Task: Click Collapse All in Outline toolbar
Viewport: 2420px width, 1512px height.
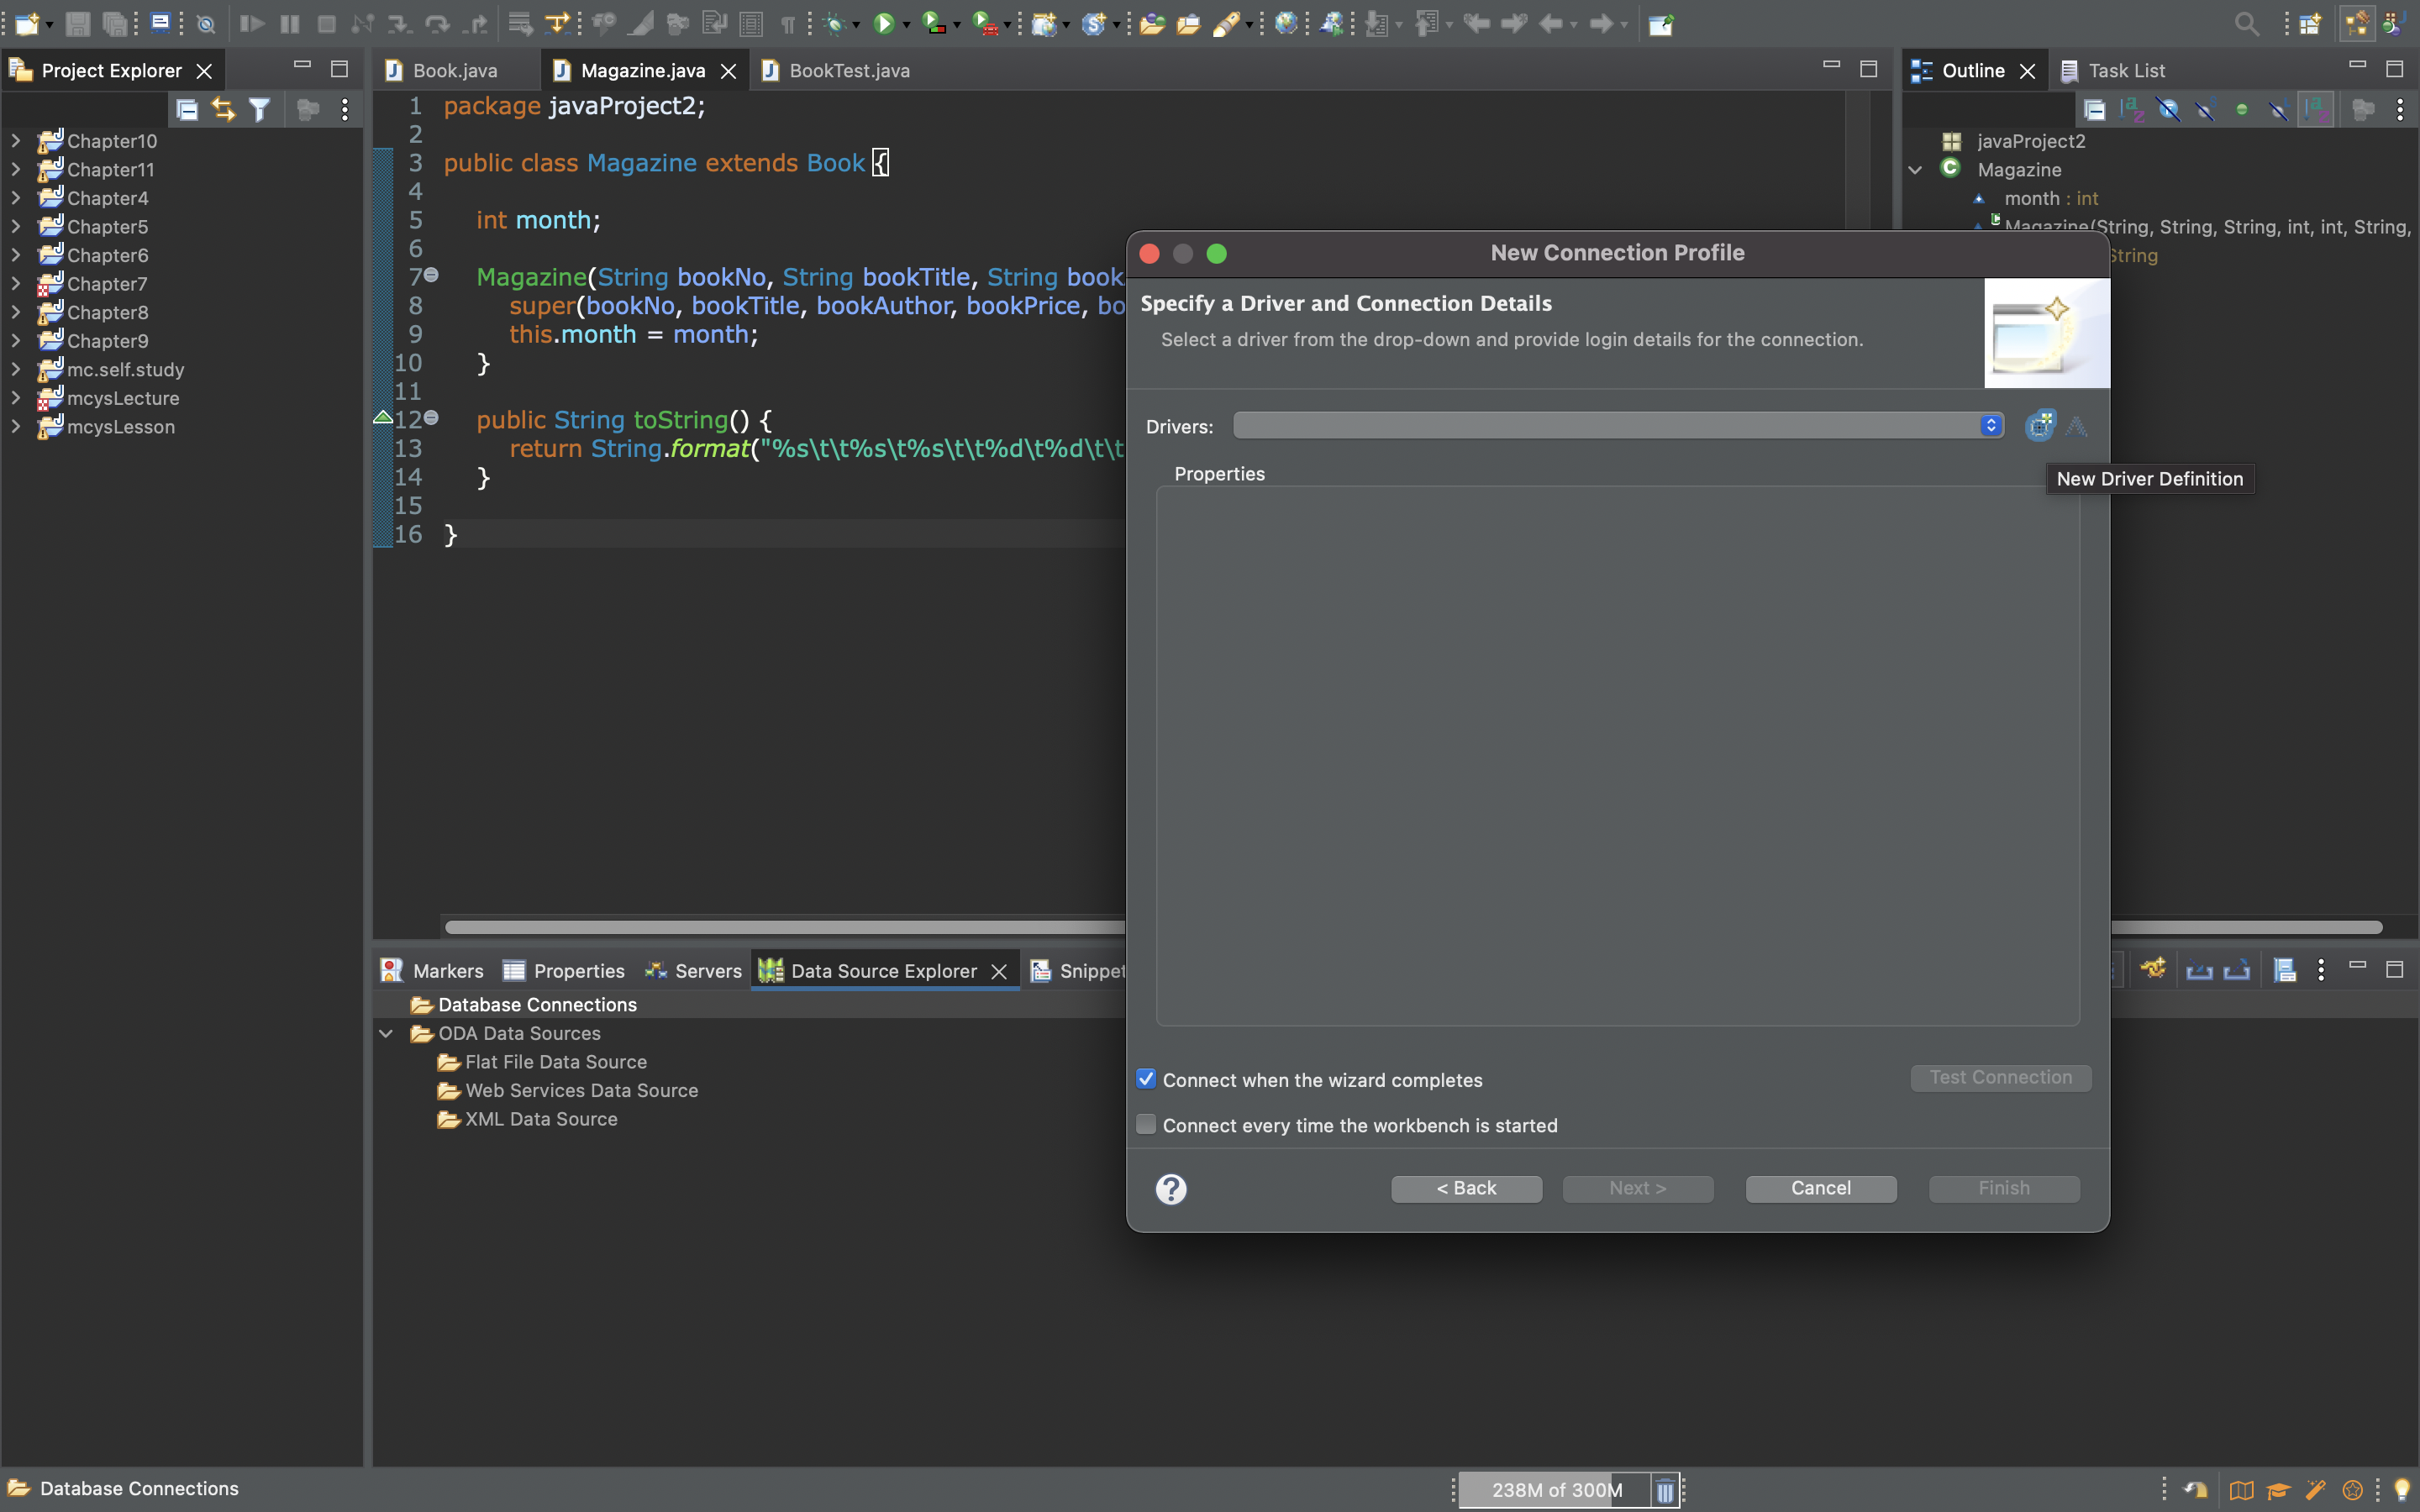Action: click(x=2095, y=110)
